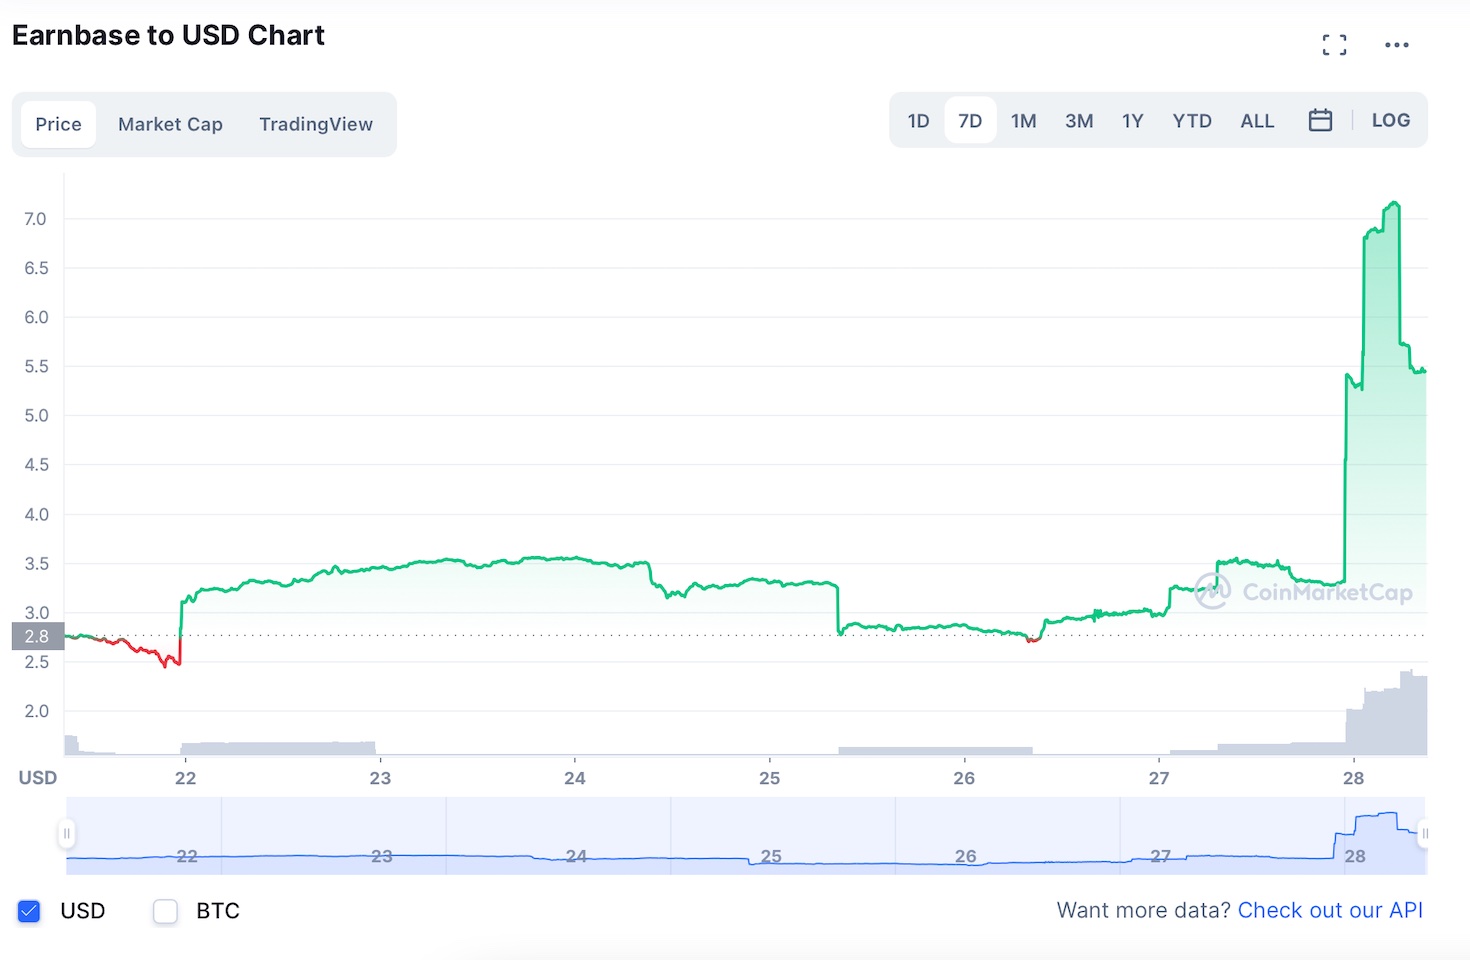Open the three-dot more options menu
The width and height of the screenshot is (1470, 960).
[x=1397, y=45]
